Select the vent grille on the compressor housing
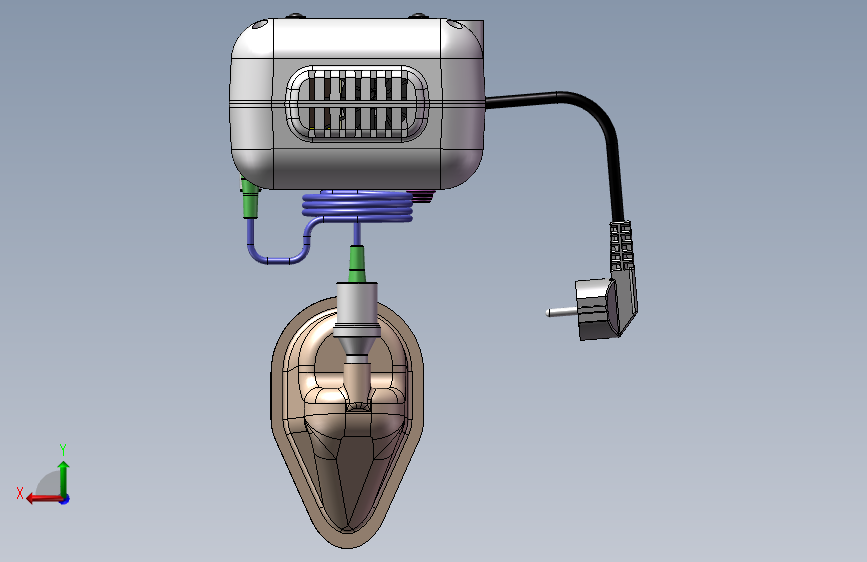 [x=357, y=103]
